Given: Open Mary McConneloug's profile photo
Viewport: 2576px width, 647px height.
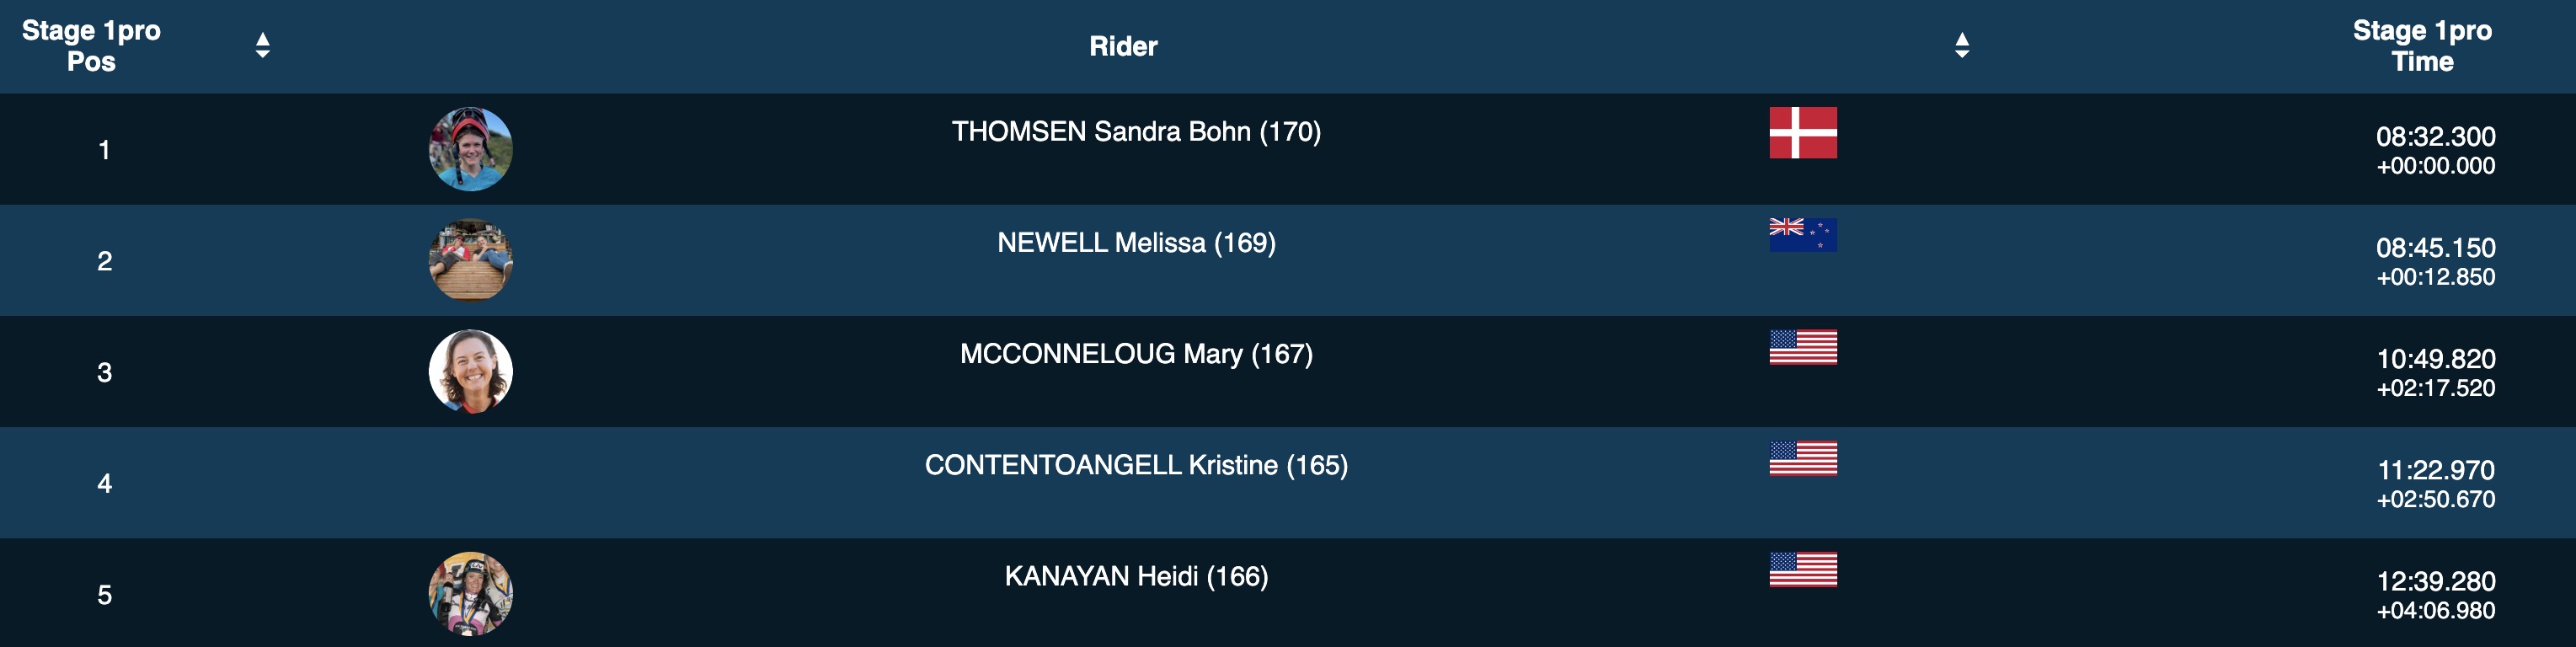Looking at the screenshot, I should [x=470, y=371].
